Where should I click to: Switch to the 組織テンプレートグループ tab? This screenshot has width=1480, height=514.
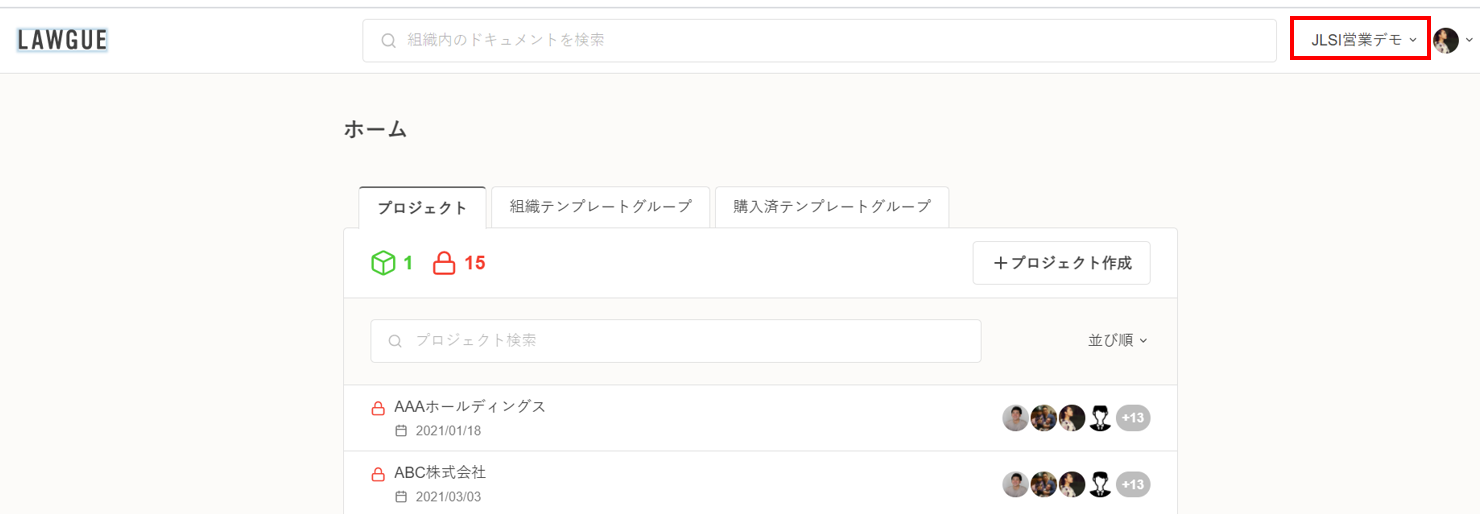[x=600, y=207]
